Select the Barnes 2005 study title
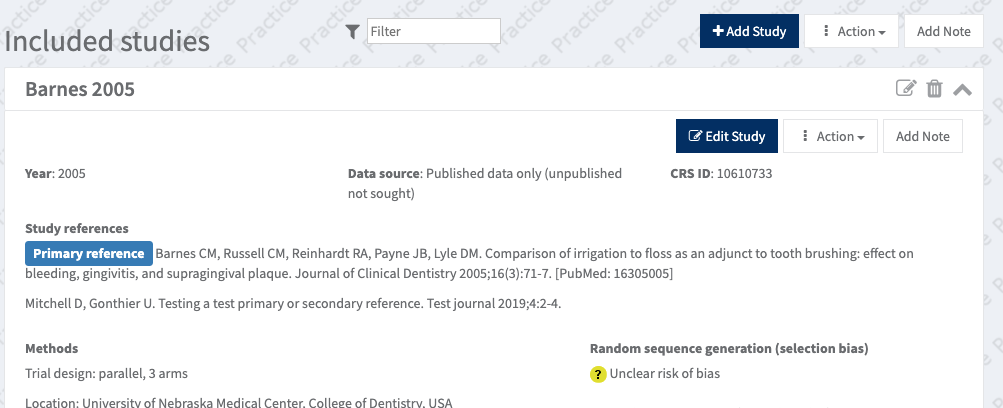1003x408 pixels. point(80,90)
